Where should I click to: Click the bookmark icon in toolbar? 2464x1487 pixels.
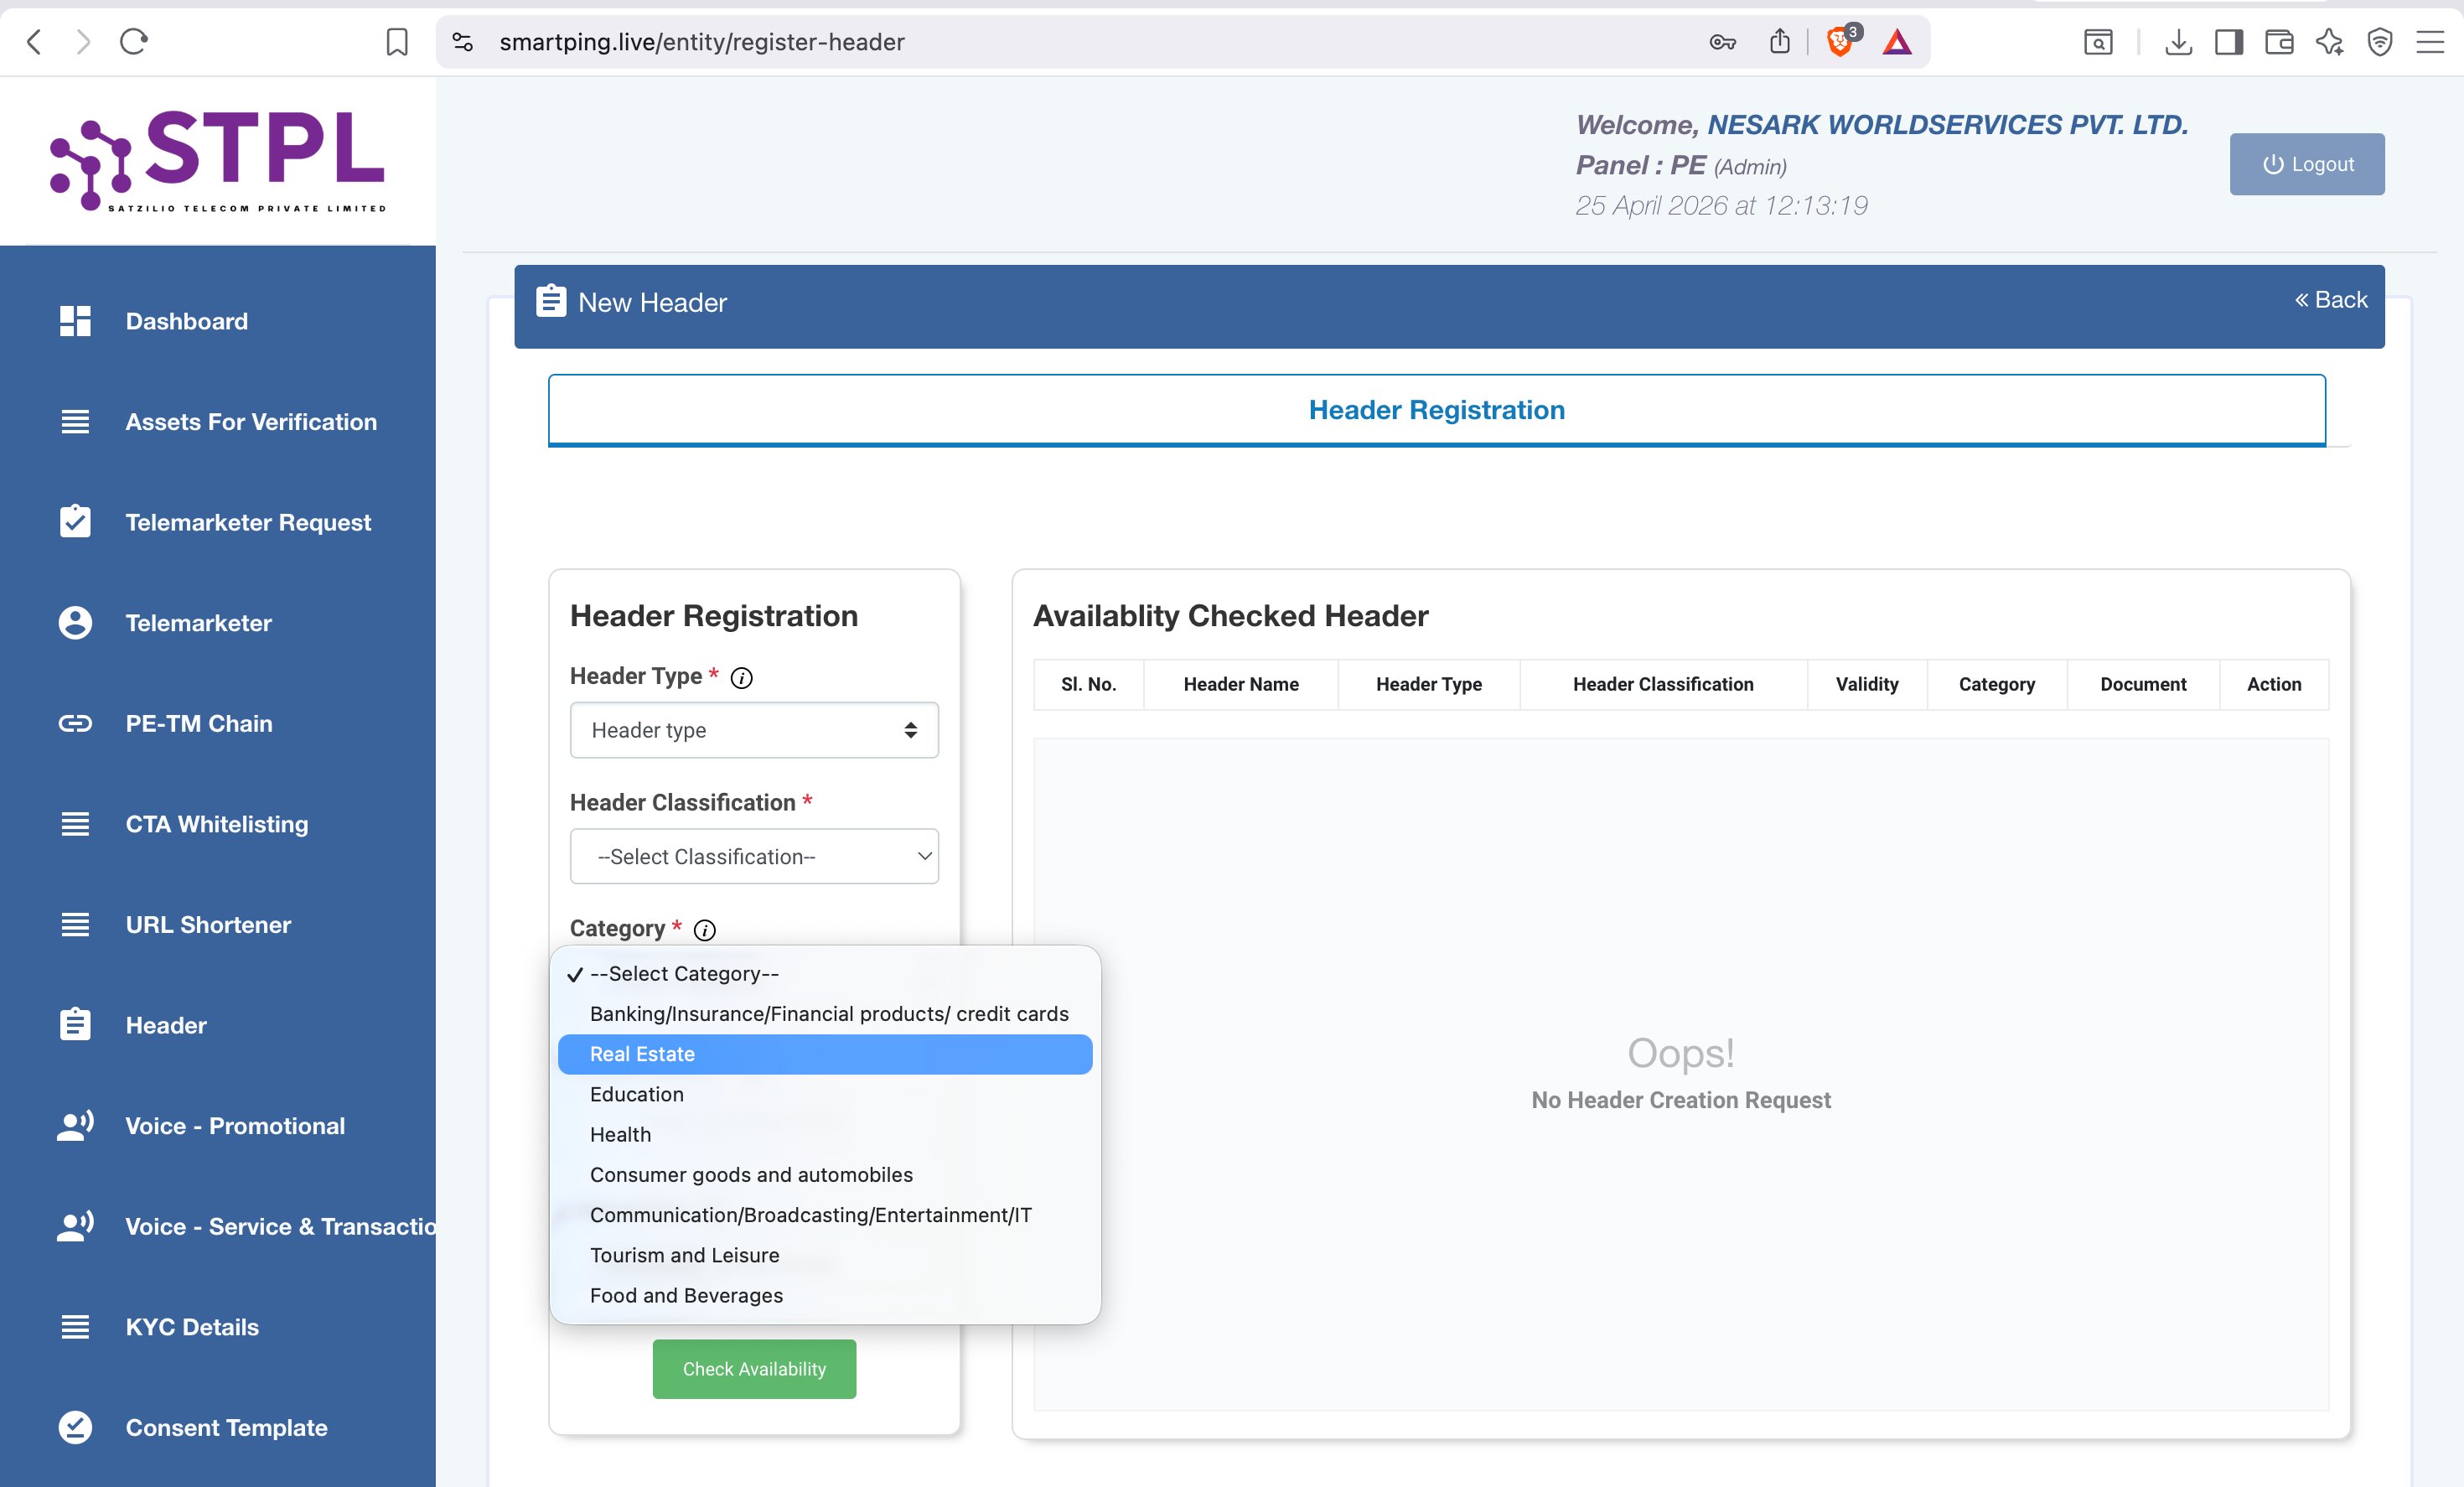pyautogui.click(x=397, y=42)
